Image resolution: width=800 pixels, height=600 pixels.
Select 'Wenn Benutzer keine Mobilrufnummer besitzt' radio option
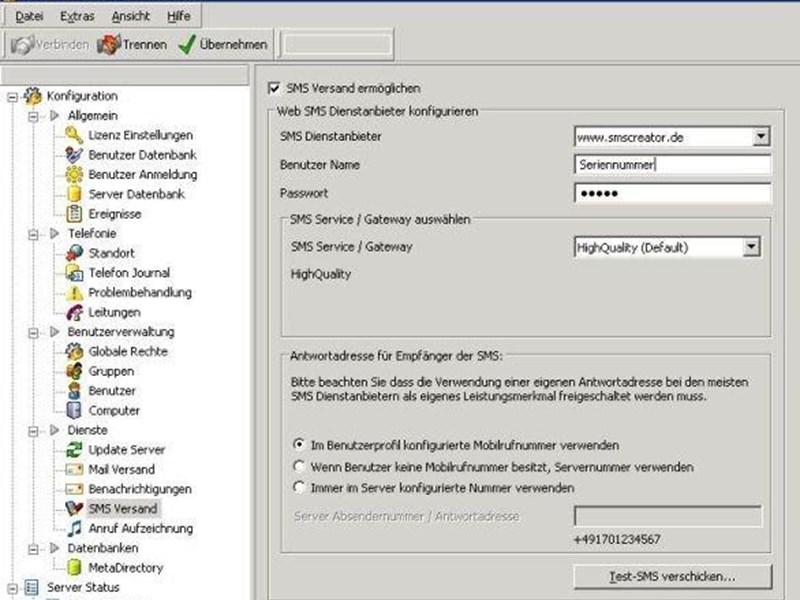point(298,466)
